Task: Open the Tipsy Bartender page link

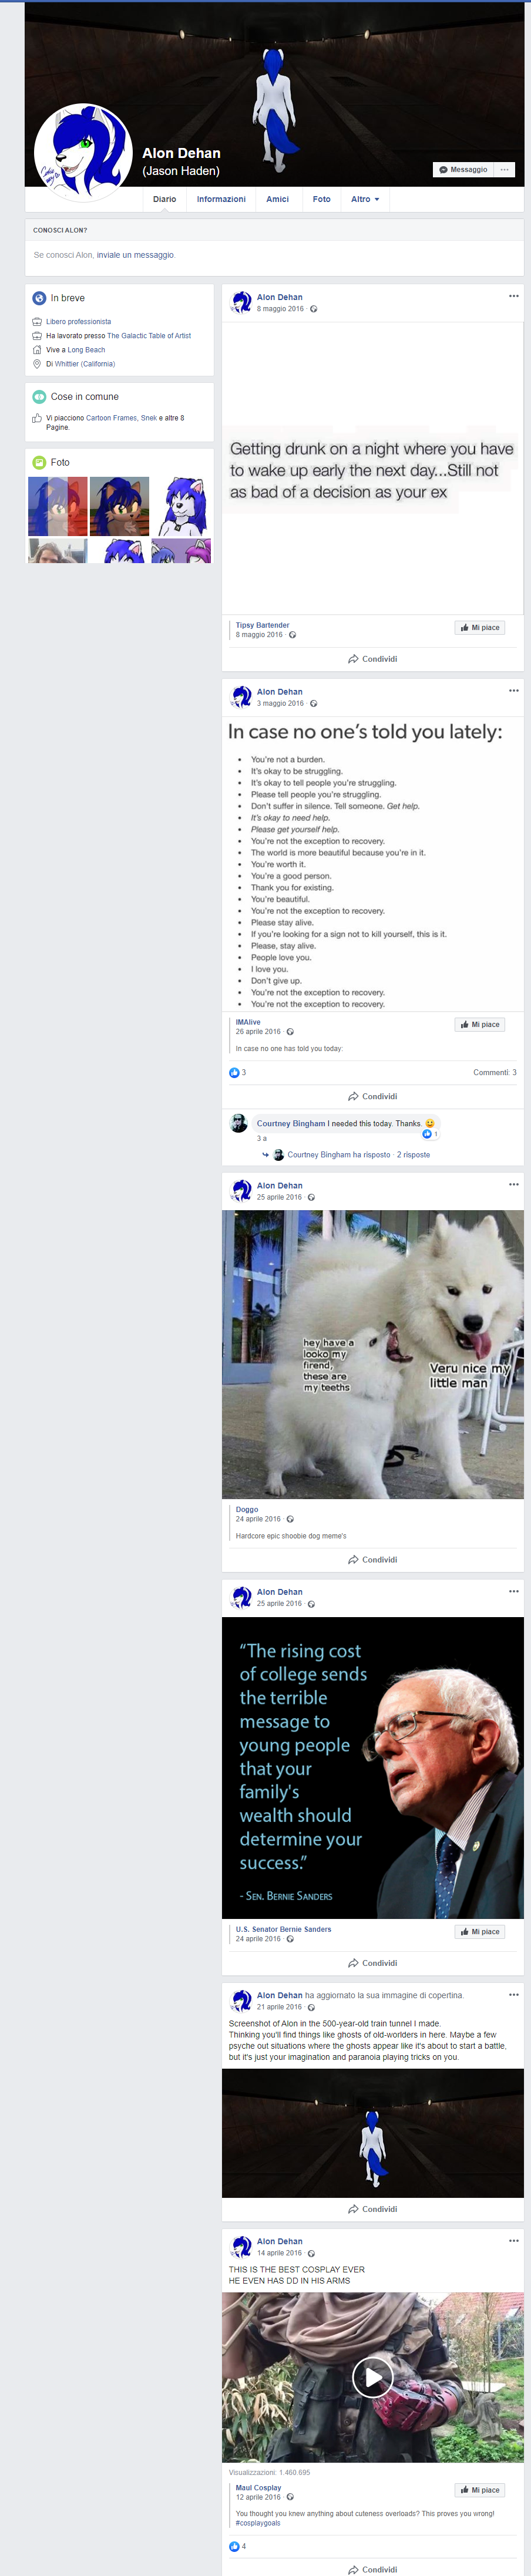Action: (263, 625)
